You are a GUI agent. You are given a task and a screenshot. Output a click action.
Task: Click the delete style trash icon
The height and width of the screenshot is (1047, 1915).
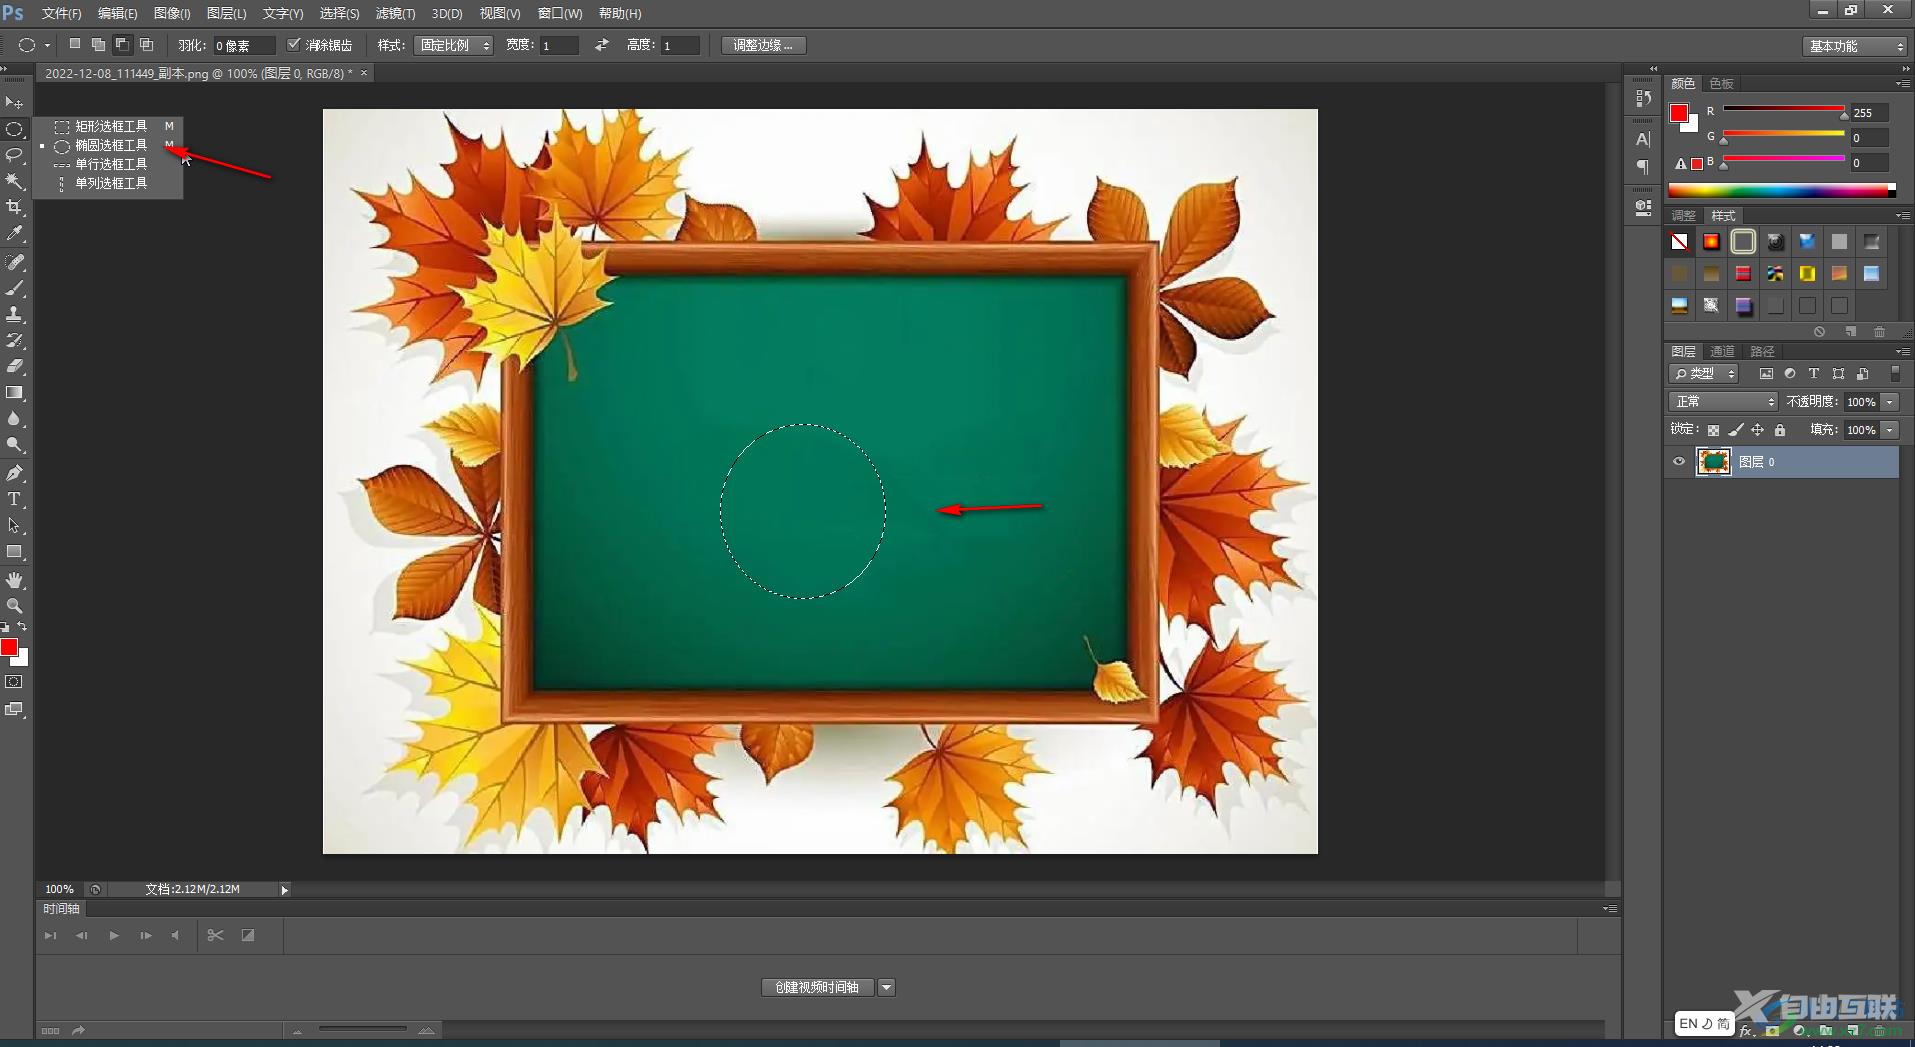pyautogui.click(x=1879, y=332)
